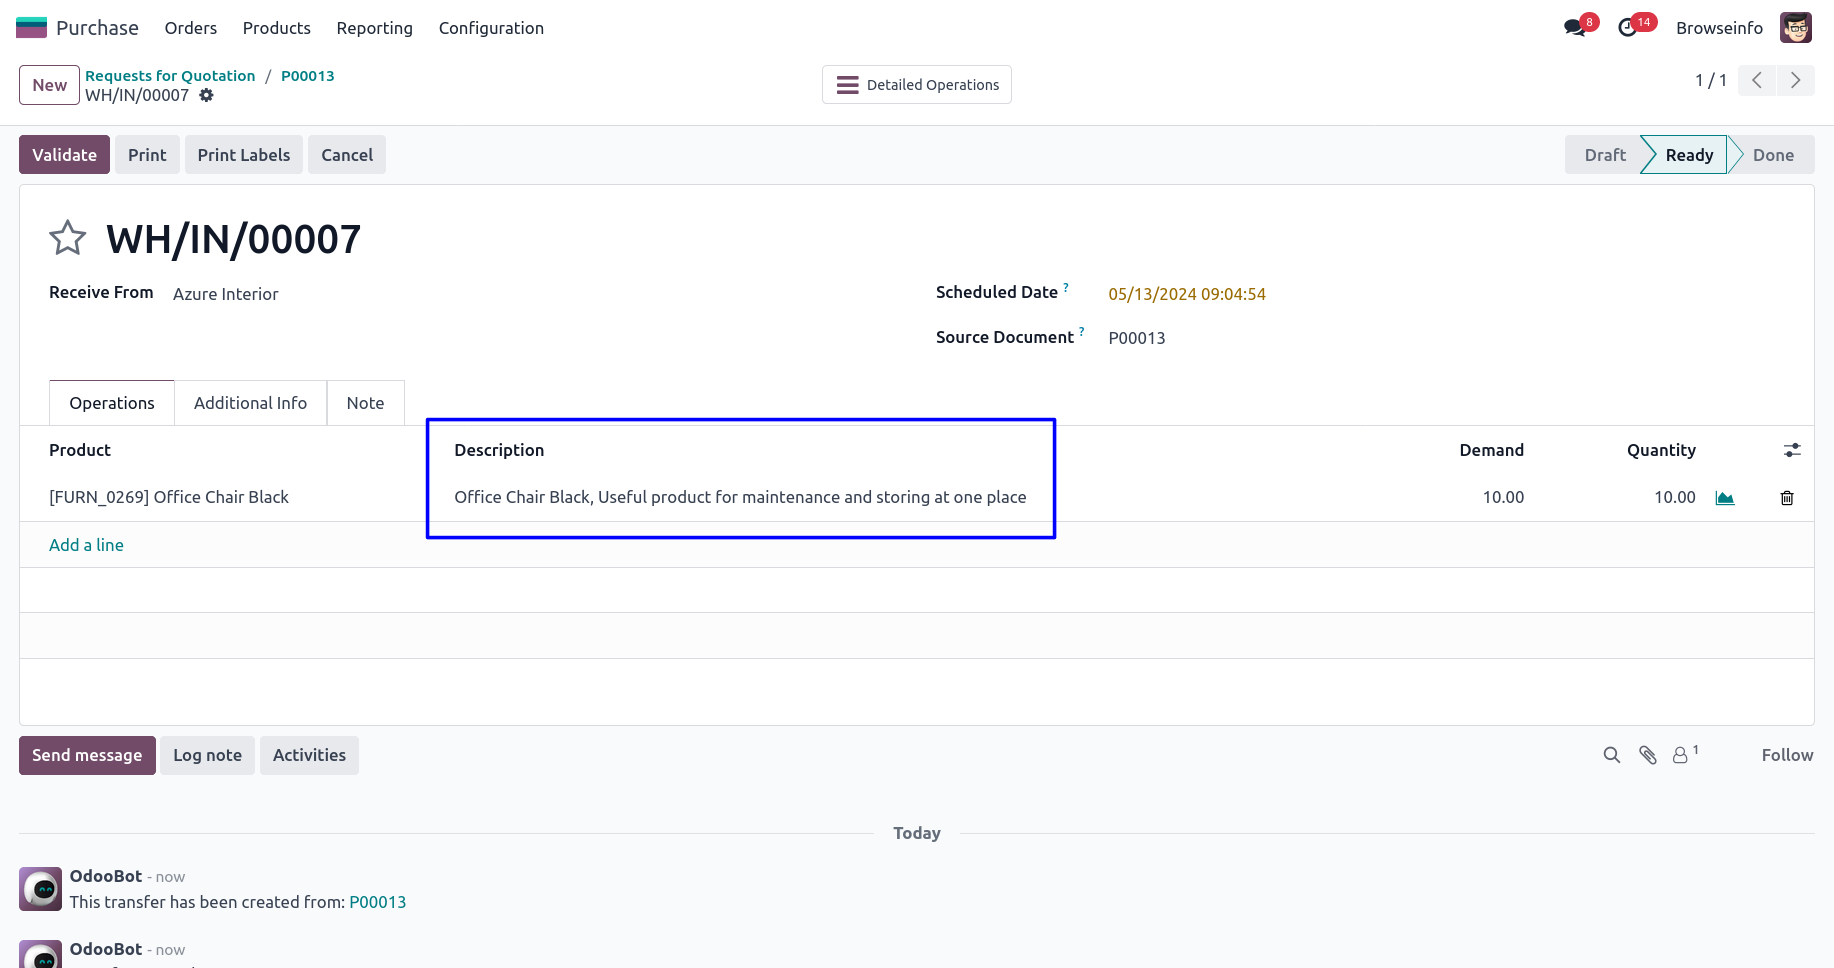Click the favorite star next to WH/IN/00007
Viewport: 1834px width, 968px height.
68,238
